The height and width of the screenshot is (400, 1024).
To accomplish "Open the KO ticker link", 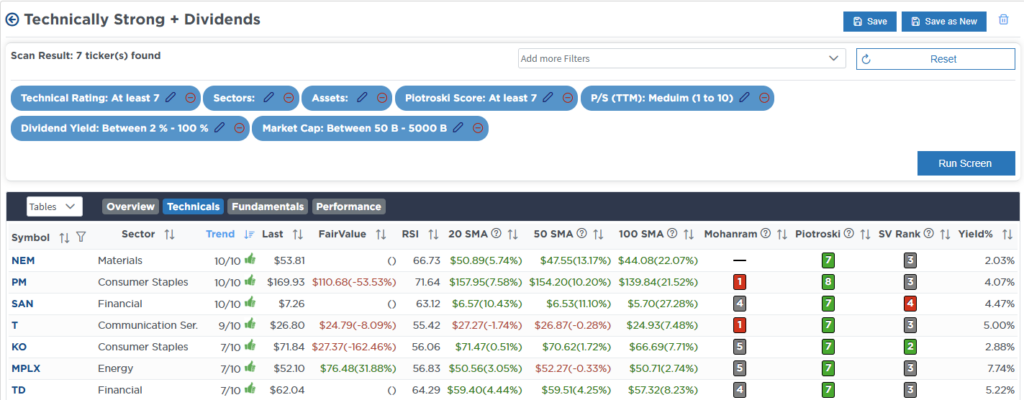I will tap(19, 347).
